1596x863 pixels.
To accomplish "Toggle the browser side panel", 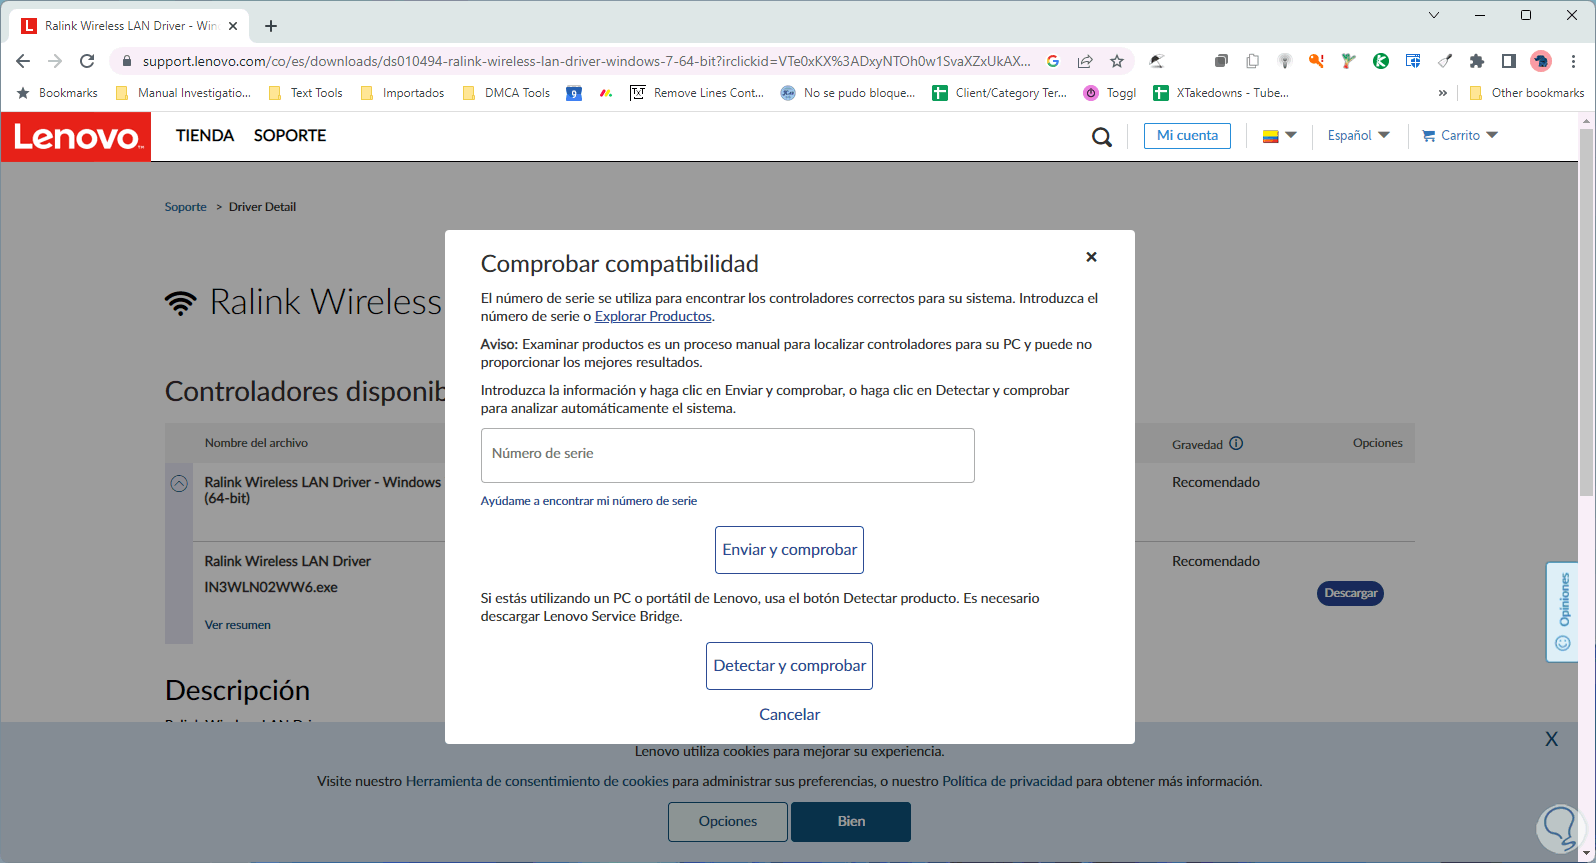I will pyautogui.click(x=1509, y=61).
